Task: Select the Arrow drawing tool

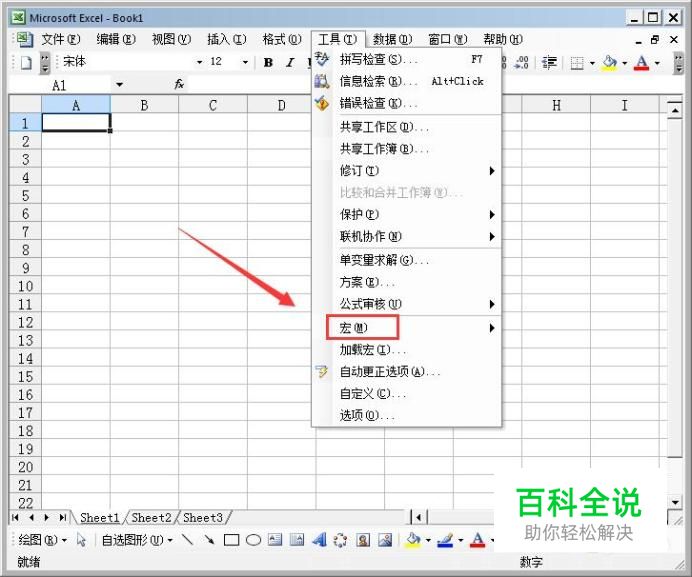Action: click(x=209, y=540)
